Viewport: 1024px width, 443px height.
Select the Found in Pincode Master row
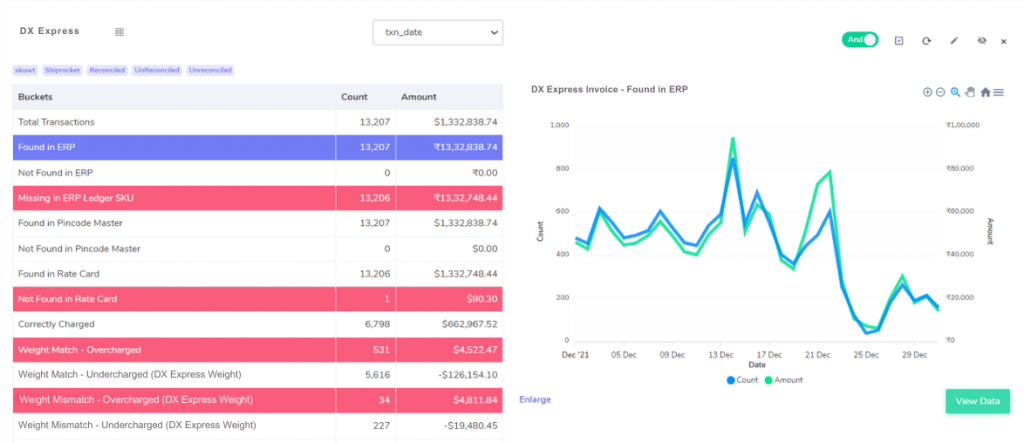258,223
